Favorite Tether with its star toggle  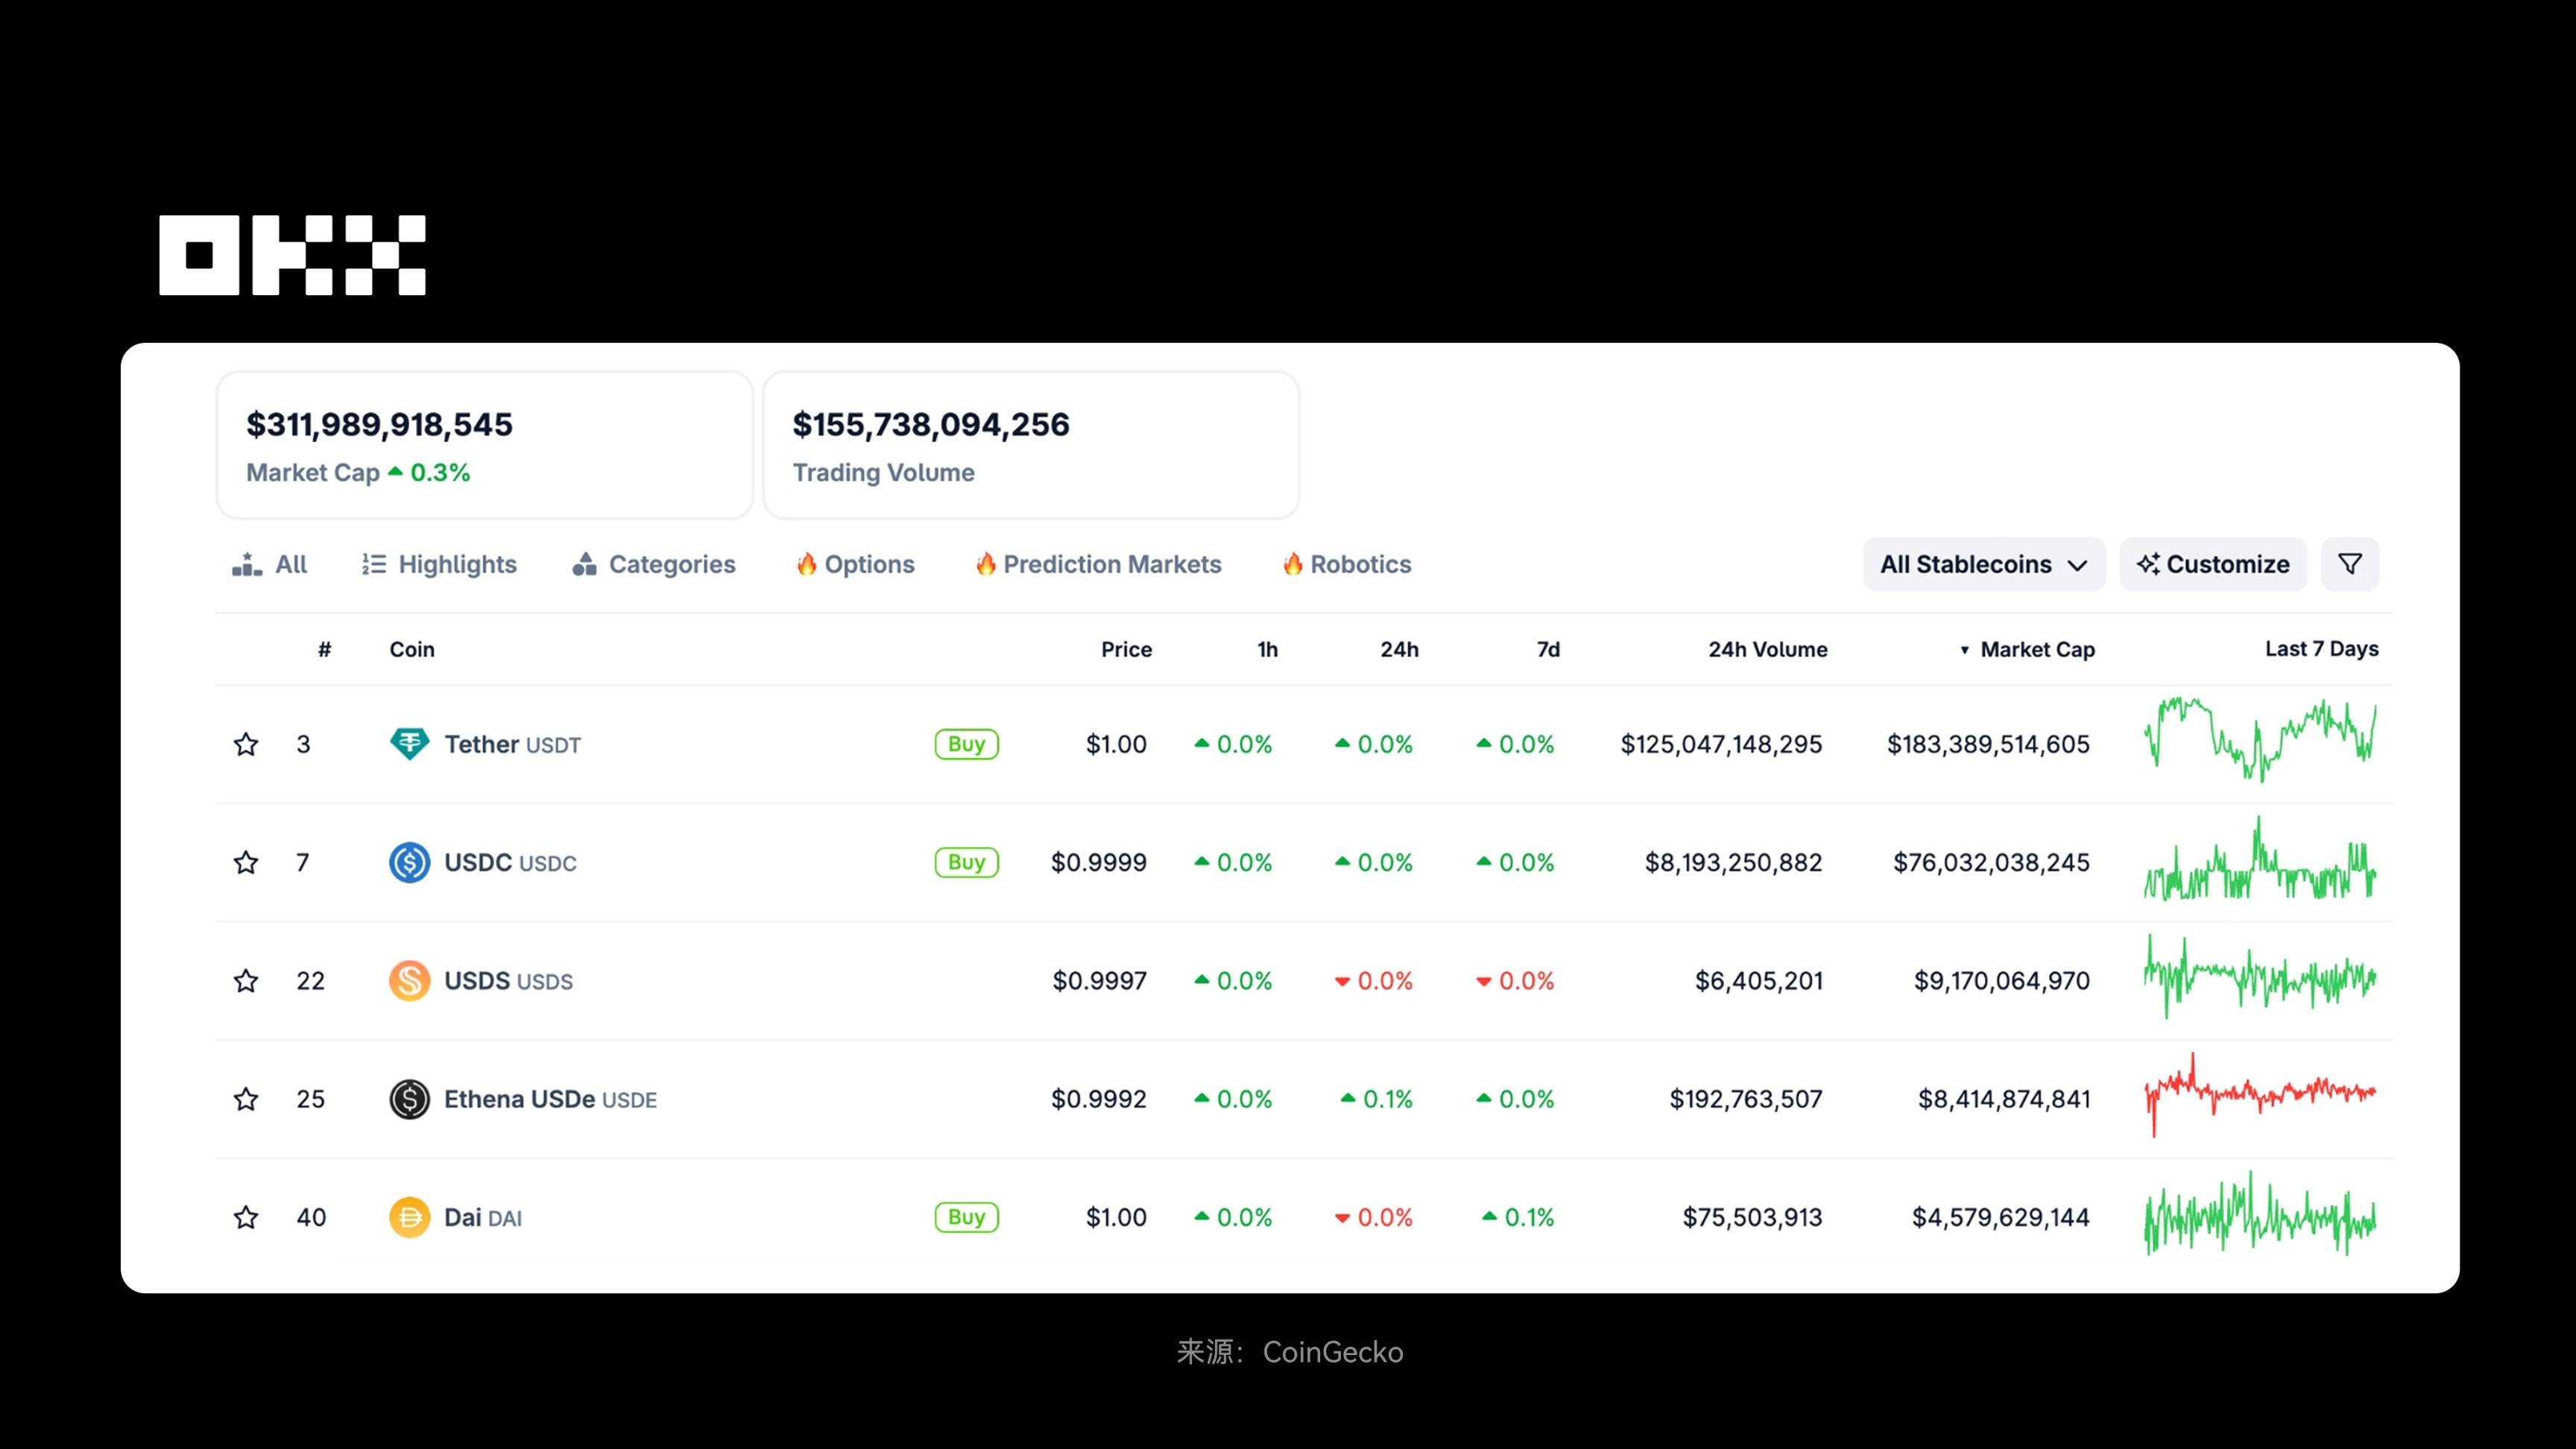tap(246, 744)
